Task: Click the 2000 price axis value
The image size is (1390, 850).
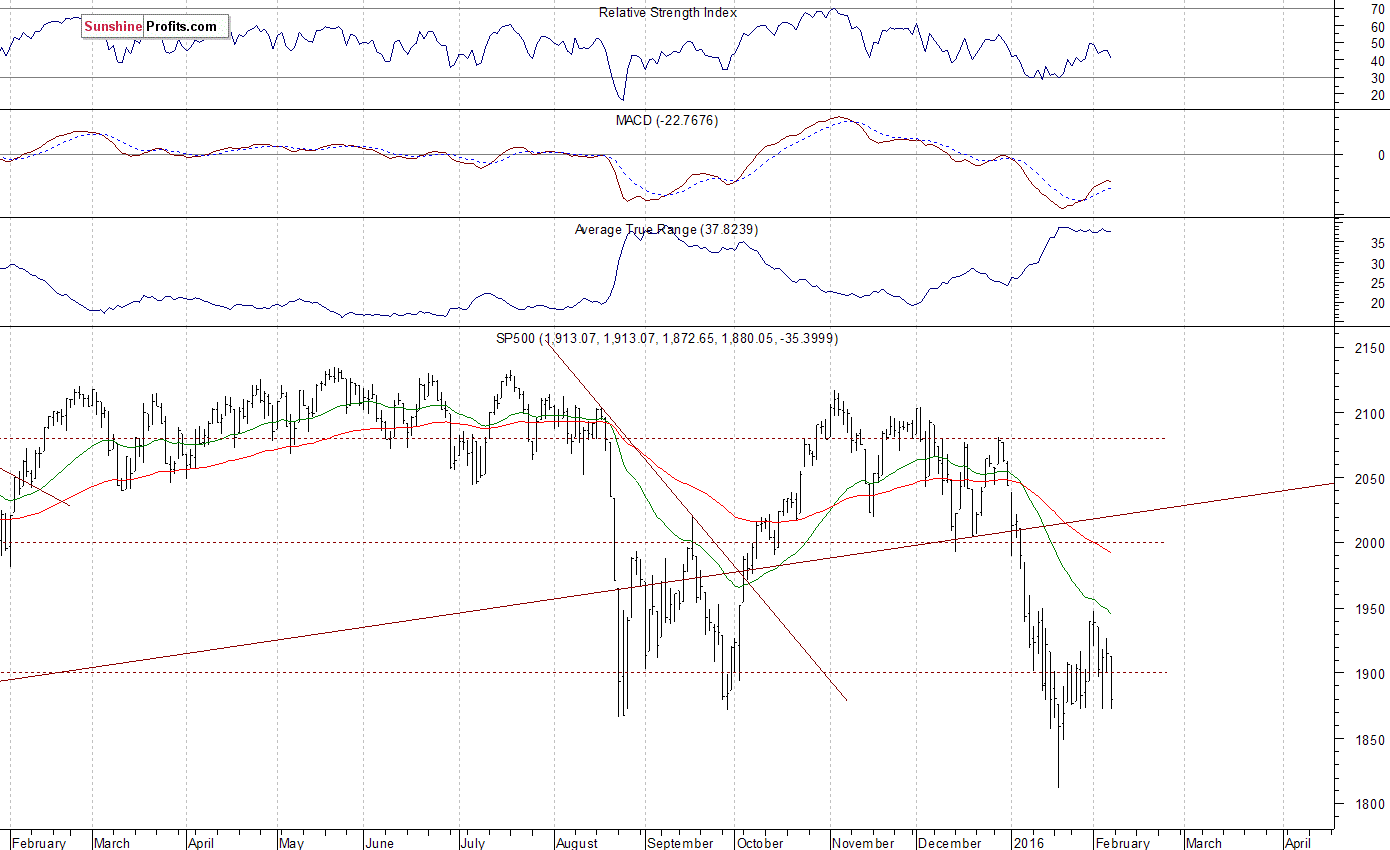Action: coord(1369,543)
